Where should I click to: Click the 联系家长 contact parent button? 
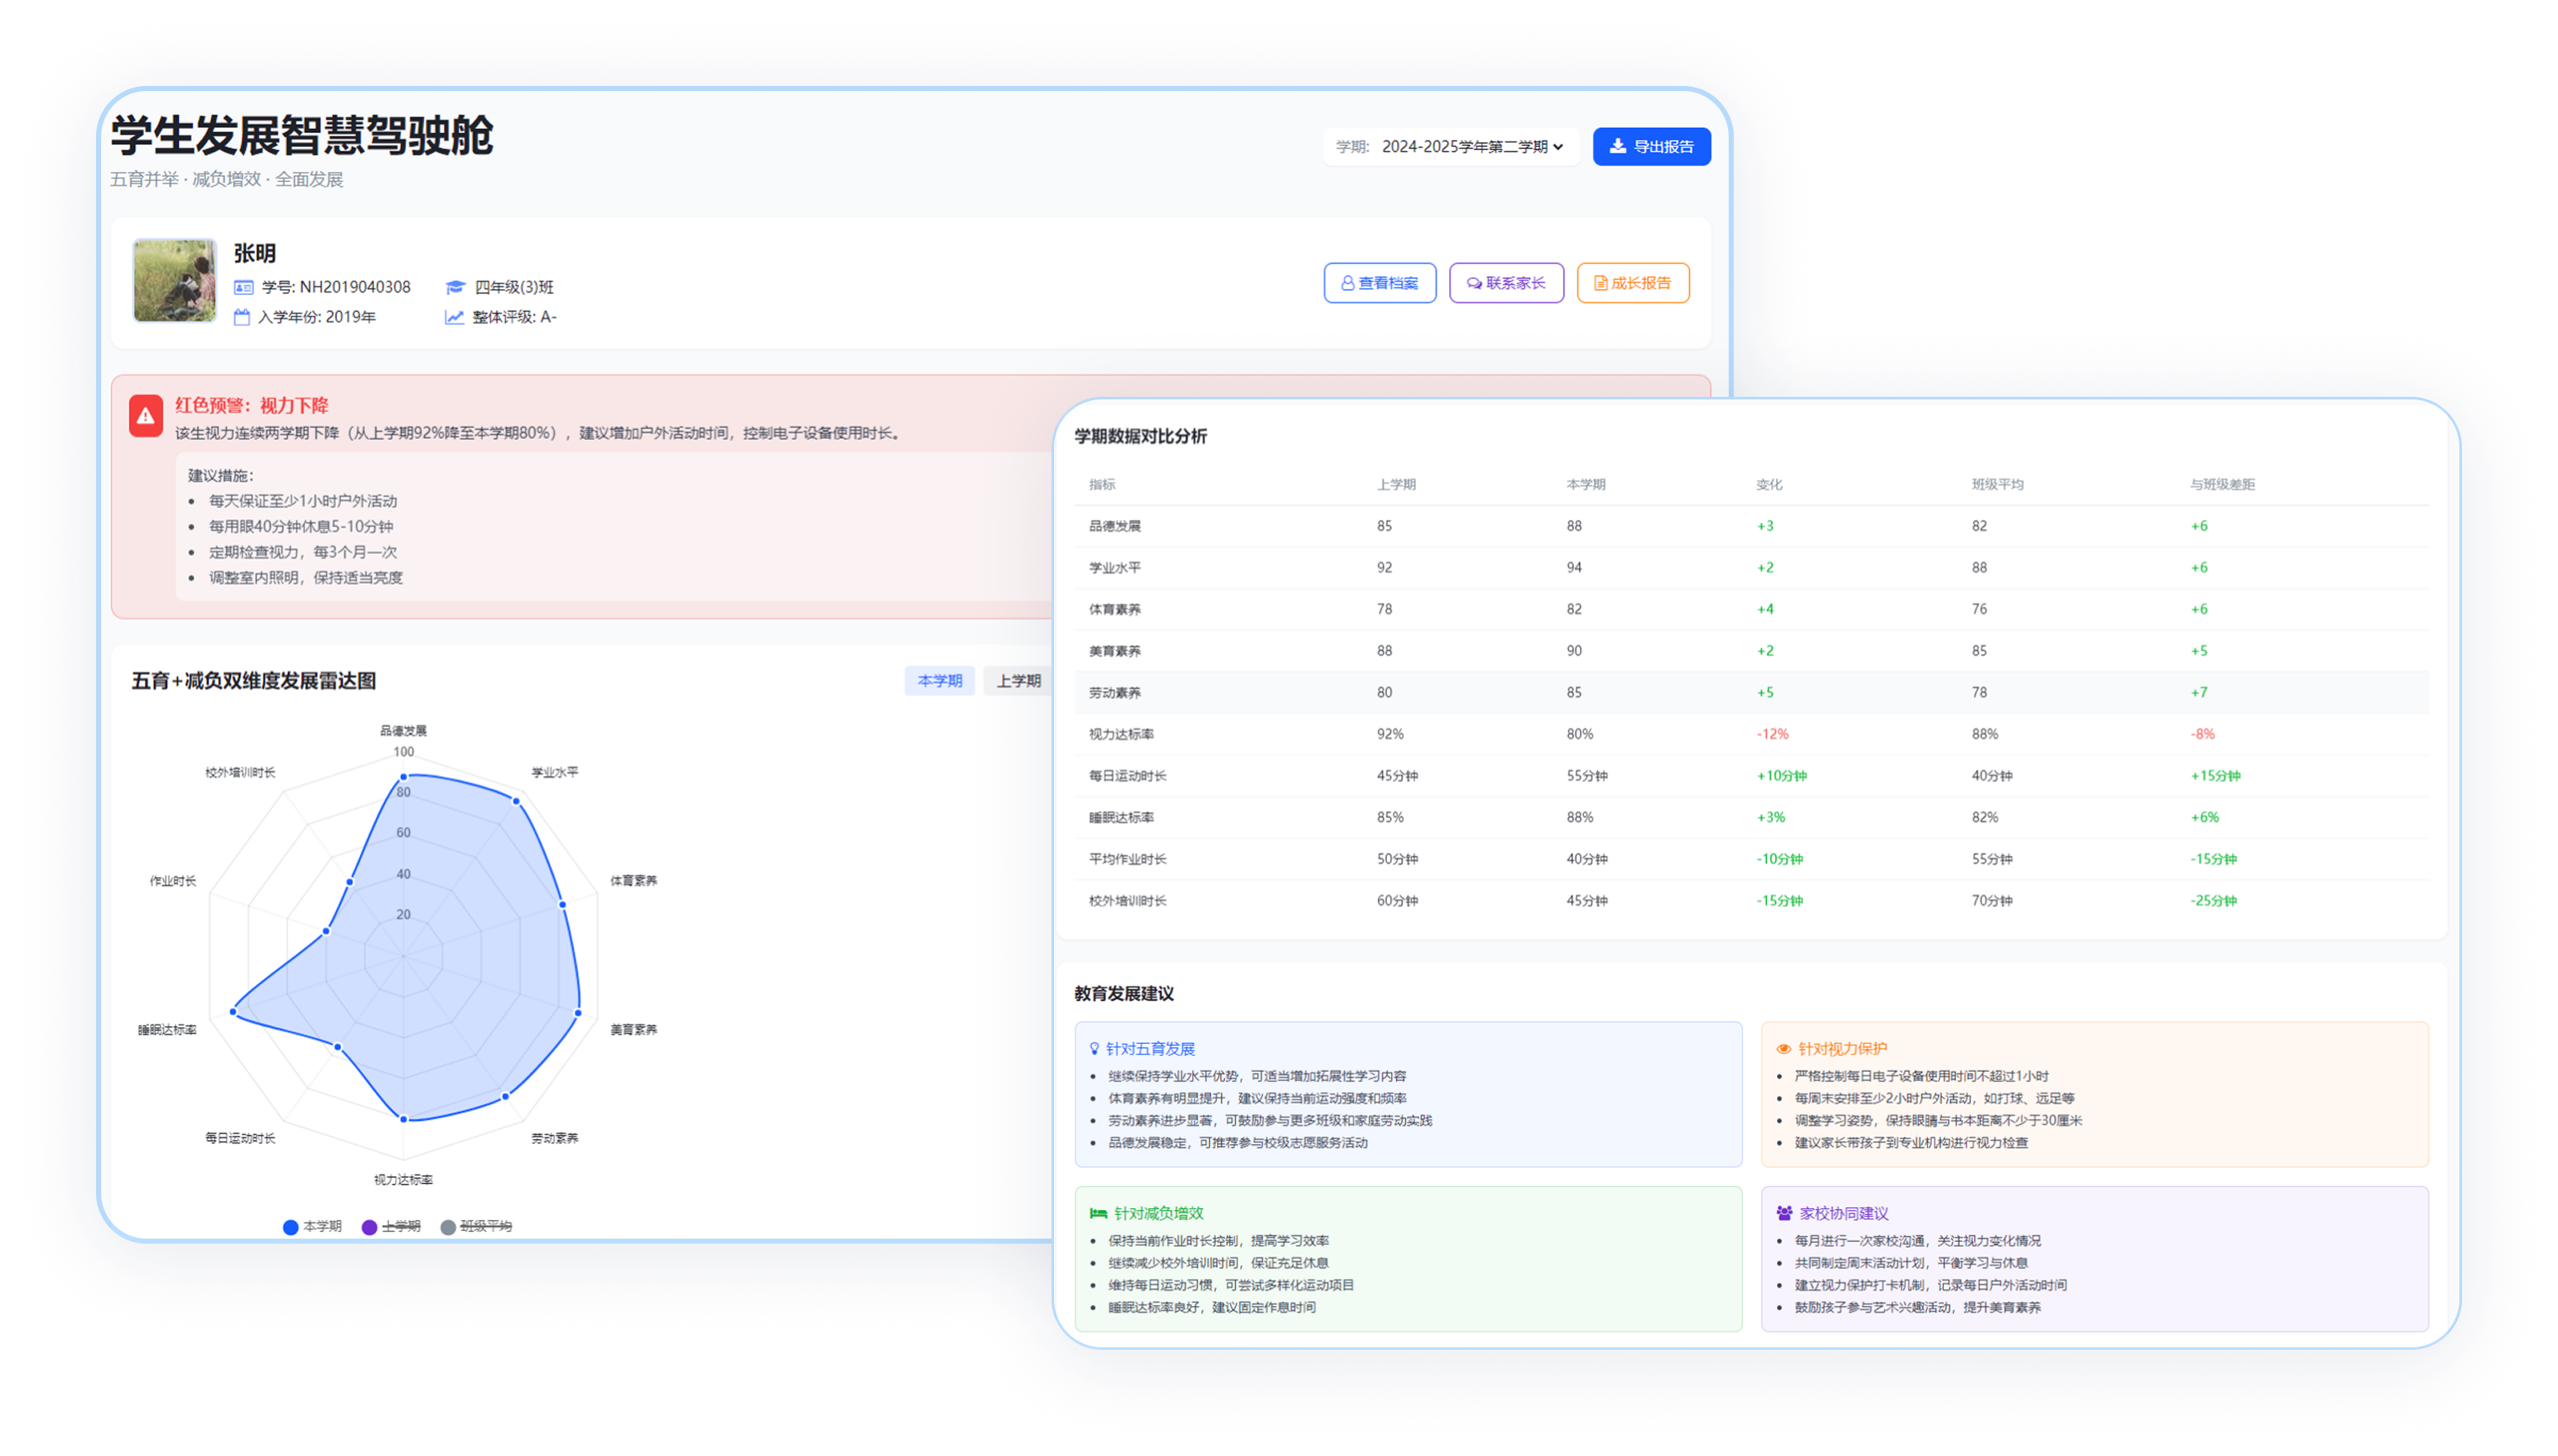tap(1506, 283)
